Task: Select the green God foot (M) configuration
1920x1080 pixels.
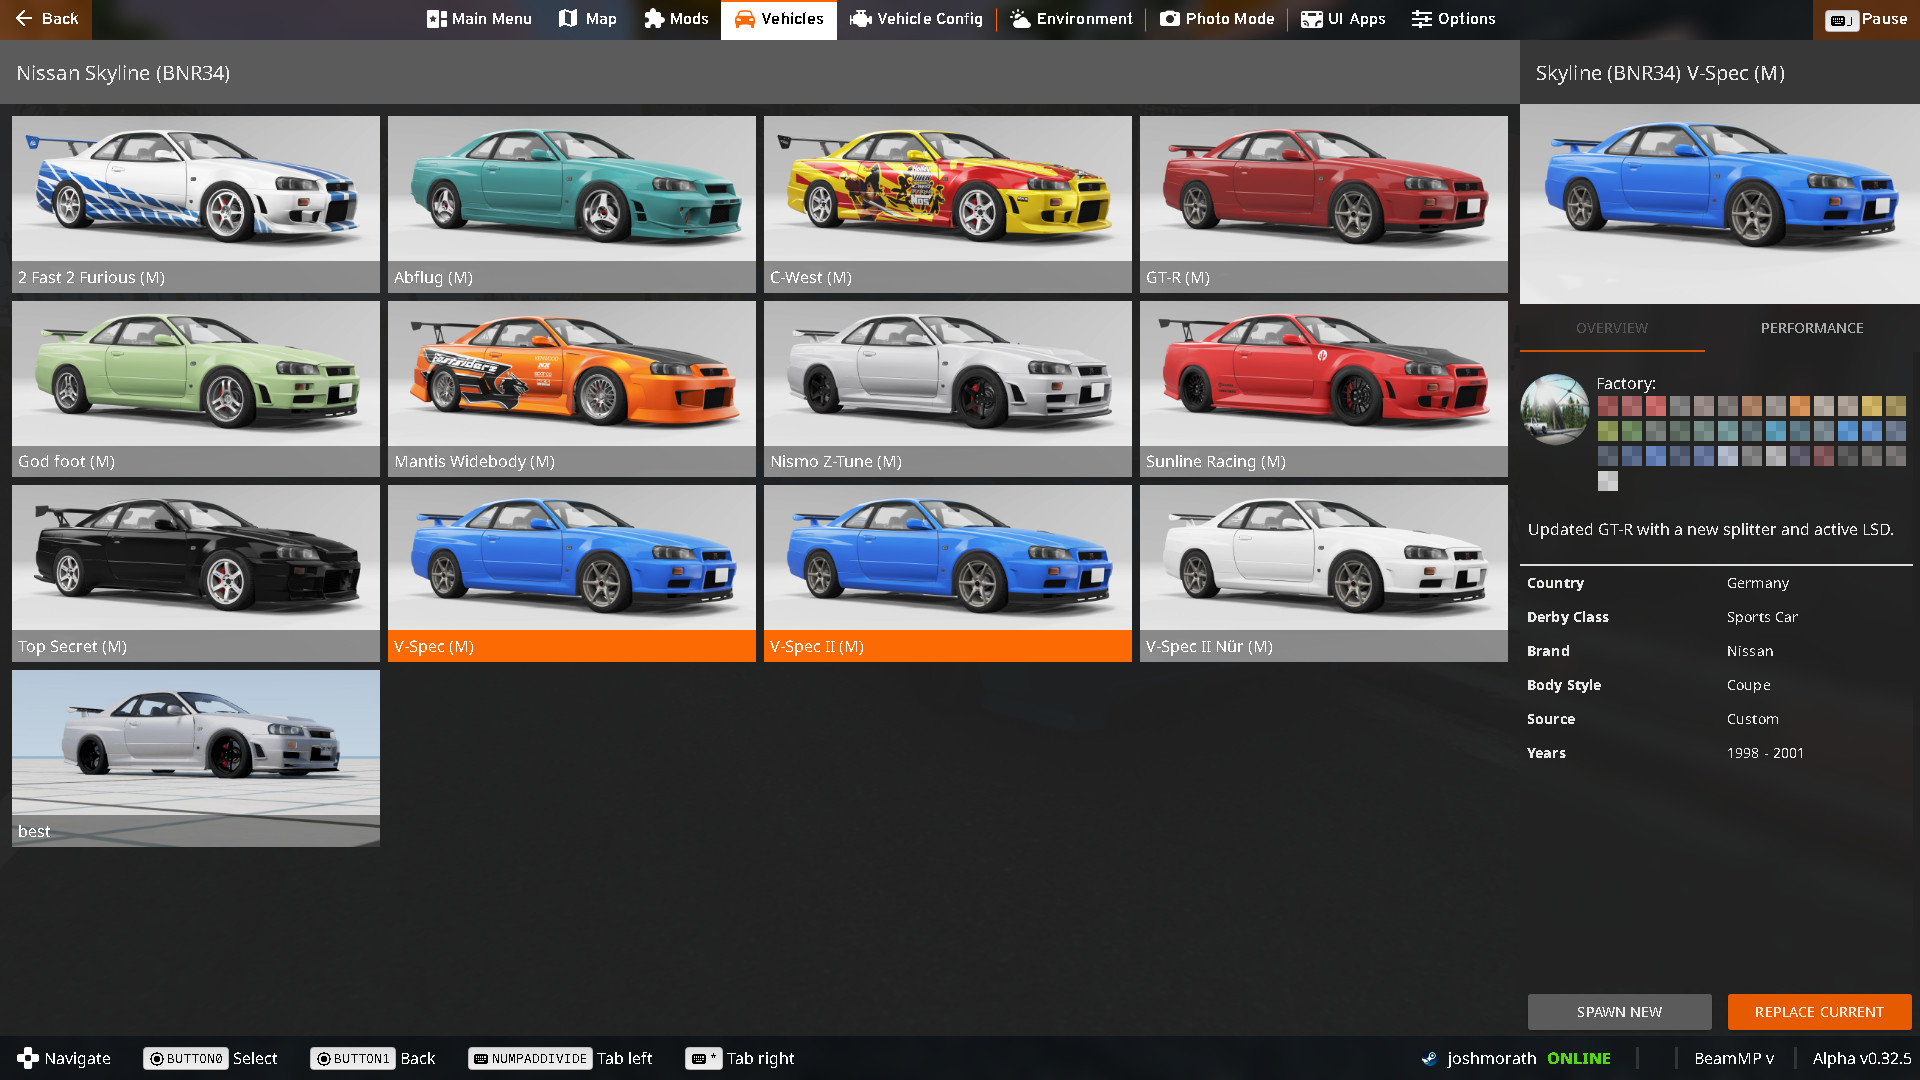Action: pyautogui.click(x=196, y=389)
